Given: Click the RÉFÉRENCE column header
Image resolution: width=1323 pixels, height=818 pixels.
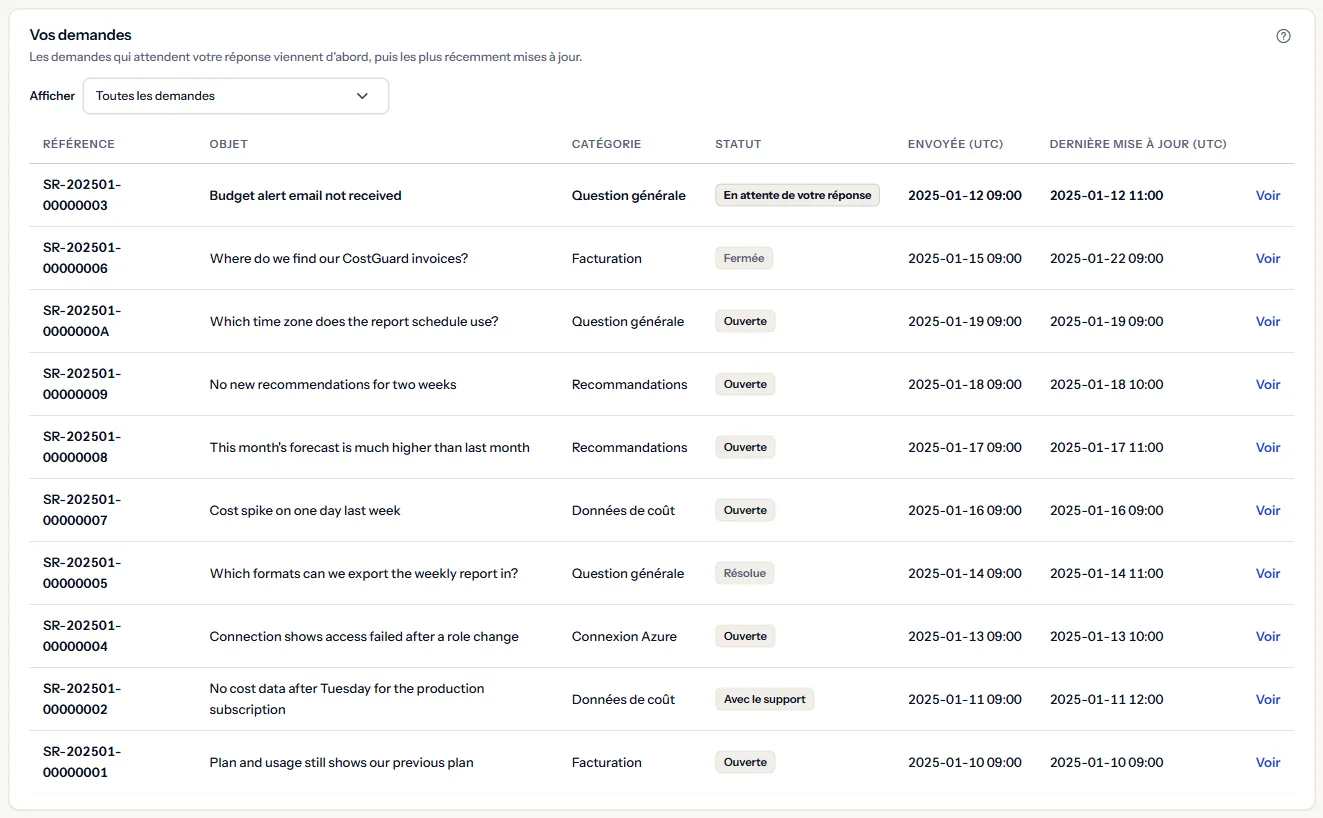Looking at the screenshot, I should click(79, 144).
